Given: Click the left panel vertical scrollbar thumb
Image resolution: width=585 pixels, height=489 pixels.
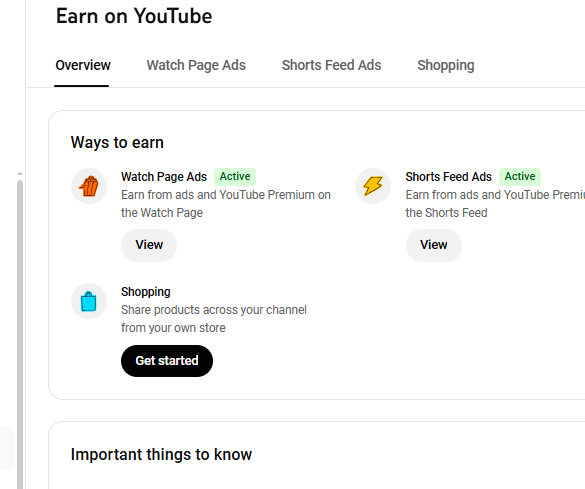Looking at the screenshot, I should [x=20, y=334].
